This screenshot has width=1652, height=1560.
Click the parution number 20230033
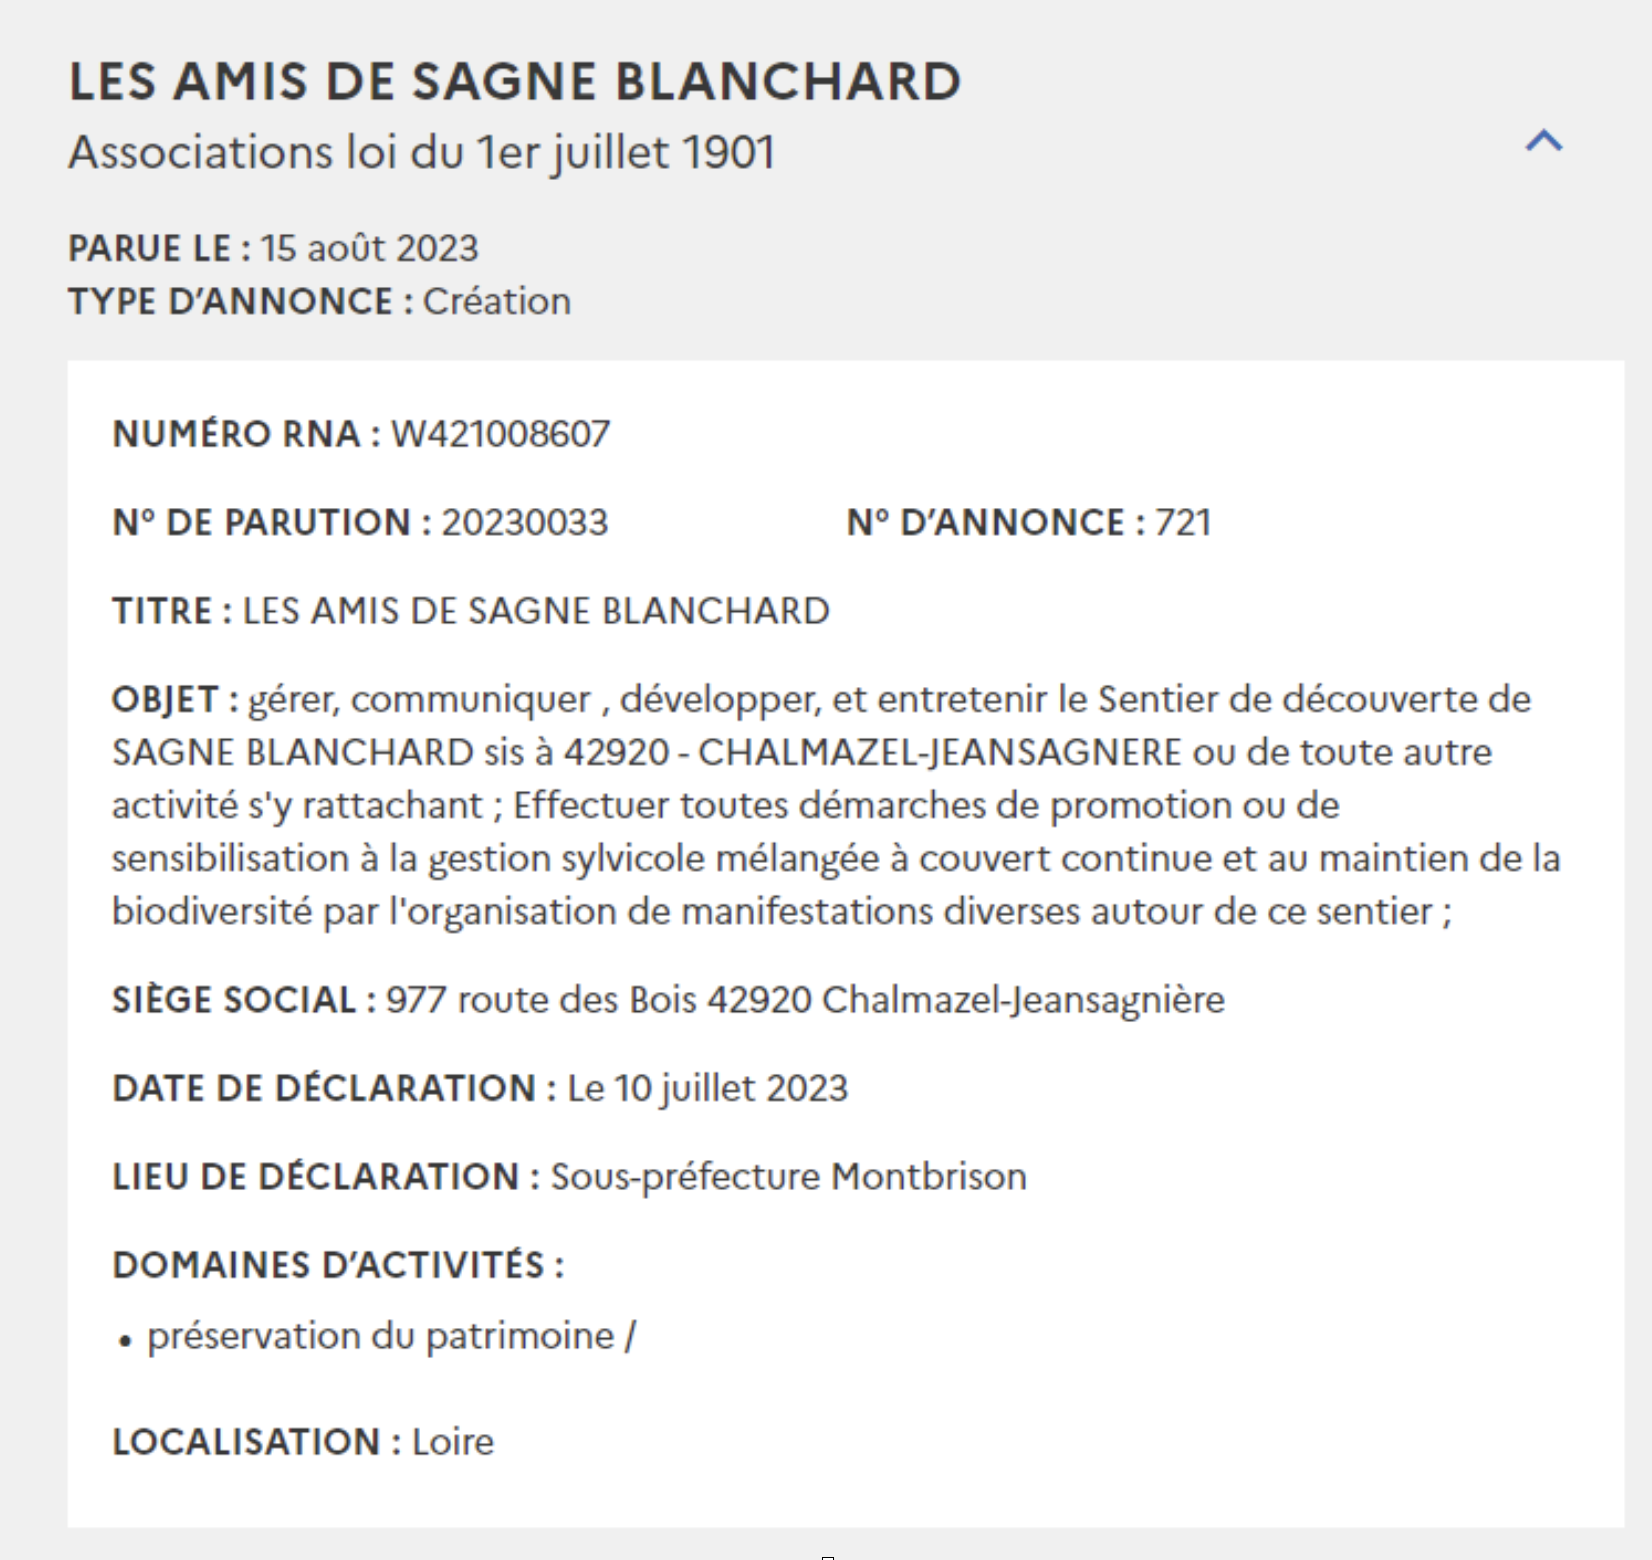(525, 522)
